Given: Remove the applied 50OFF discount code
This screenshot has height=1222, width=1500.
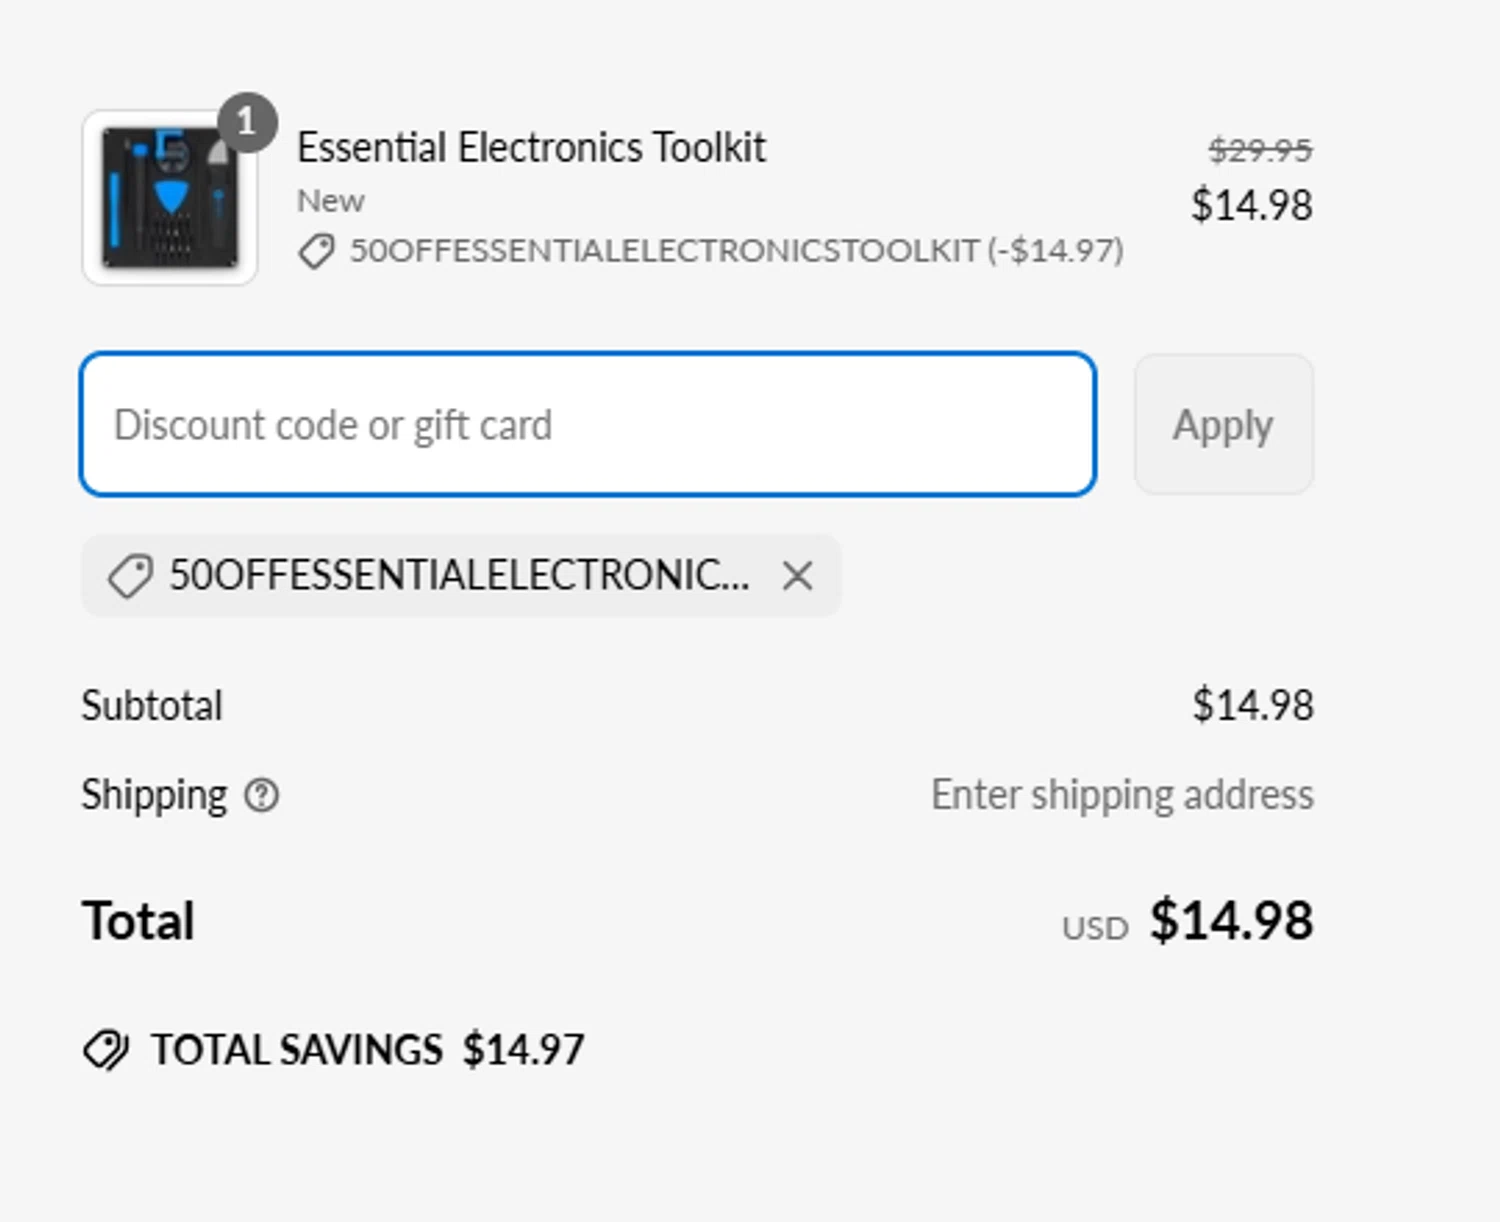Looking at the screenshot, I should pos(797,576).
